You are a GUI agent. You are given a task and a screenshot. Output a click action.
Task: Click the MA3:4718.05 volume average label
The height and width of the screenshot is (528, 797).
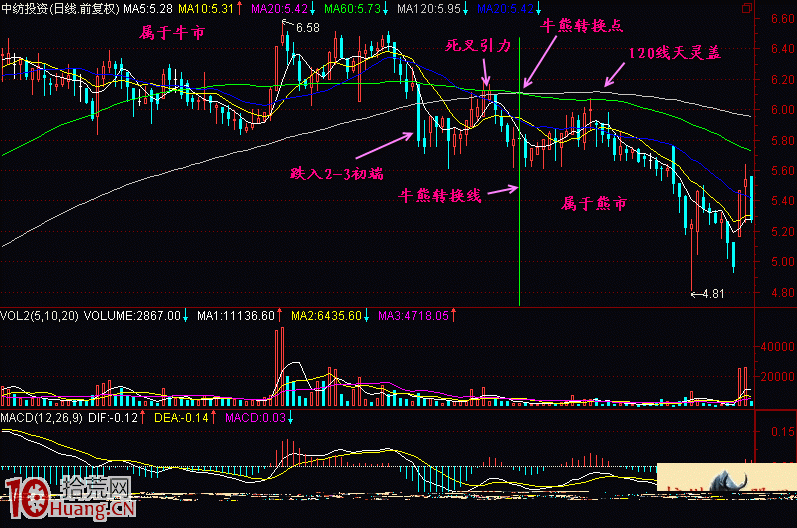[x=413, y=316]
